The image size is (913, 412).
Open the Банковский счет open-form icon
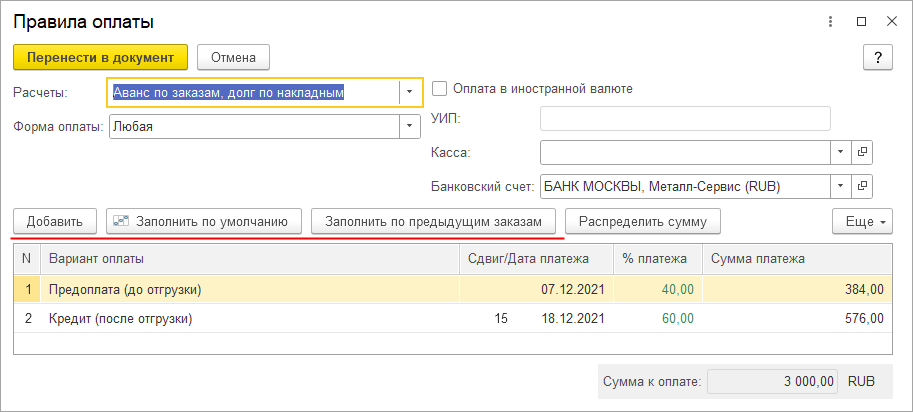tap(861, 186)
